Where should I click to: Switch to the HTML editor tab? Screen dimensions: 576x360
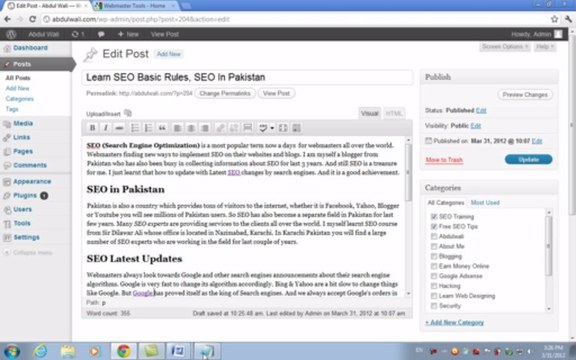point(394,114)
